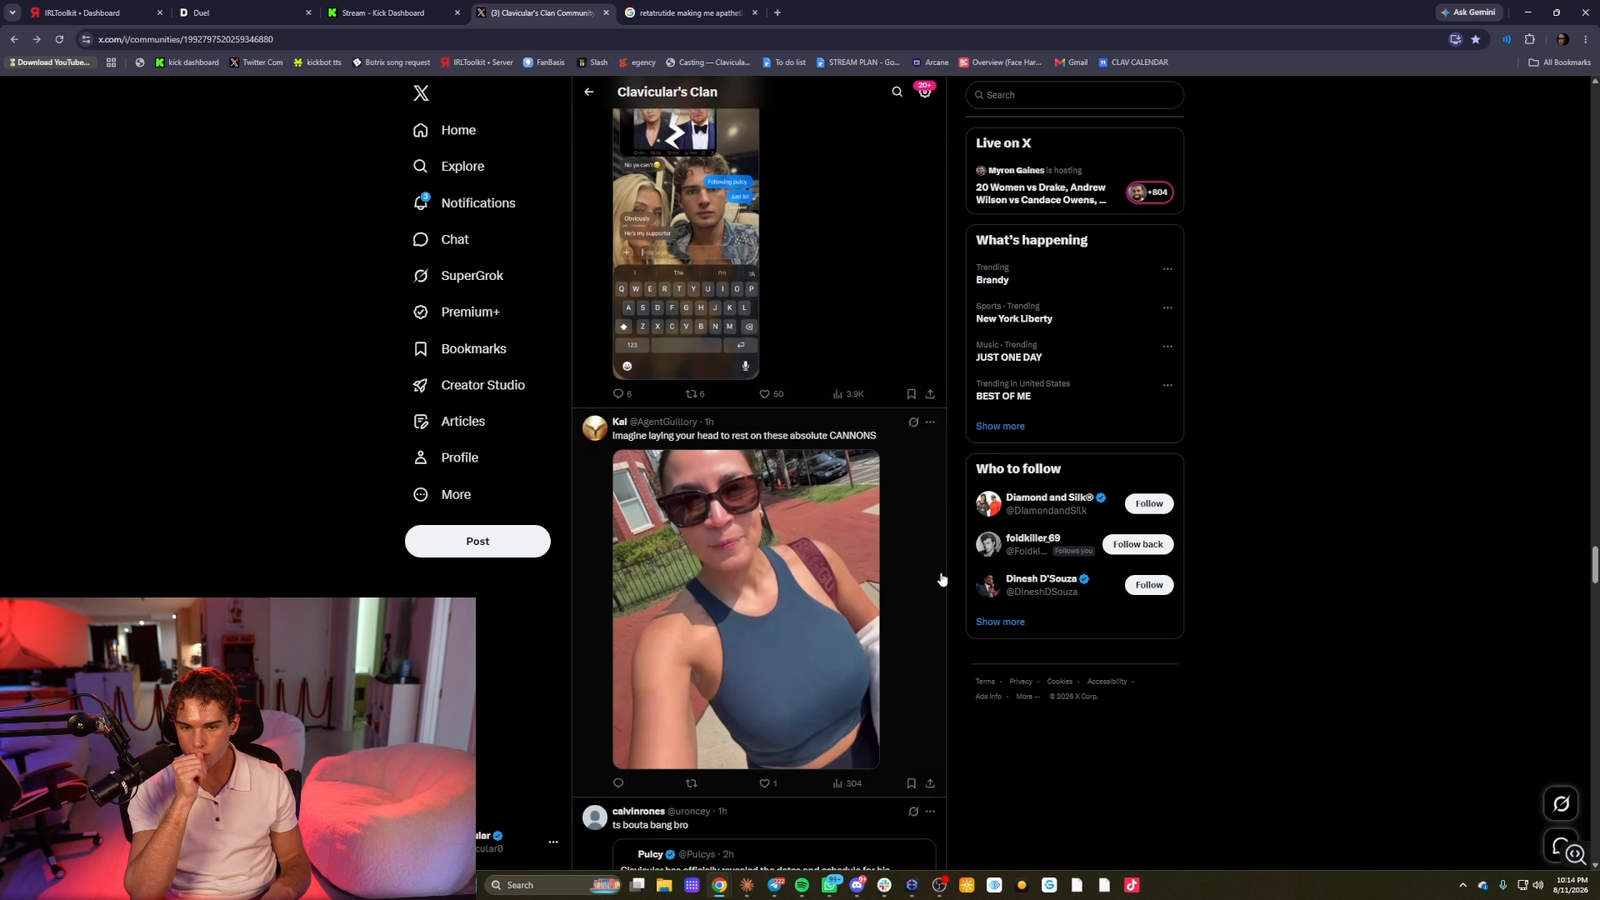
Task: Repost the post with 50 likes
Action: (695, 394)
